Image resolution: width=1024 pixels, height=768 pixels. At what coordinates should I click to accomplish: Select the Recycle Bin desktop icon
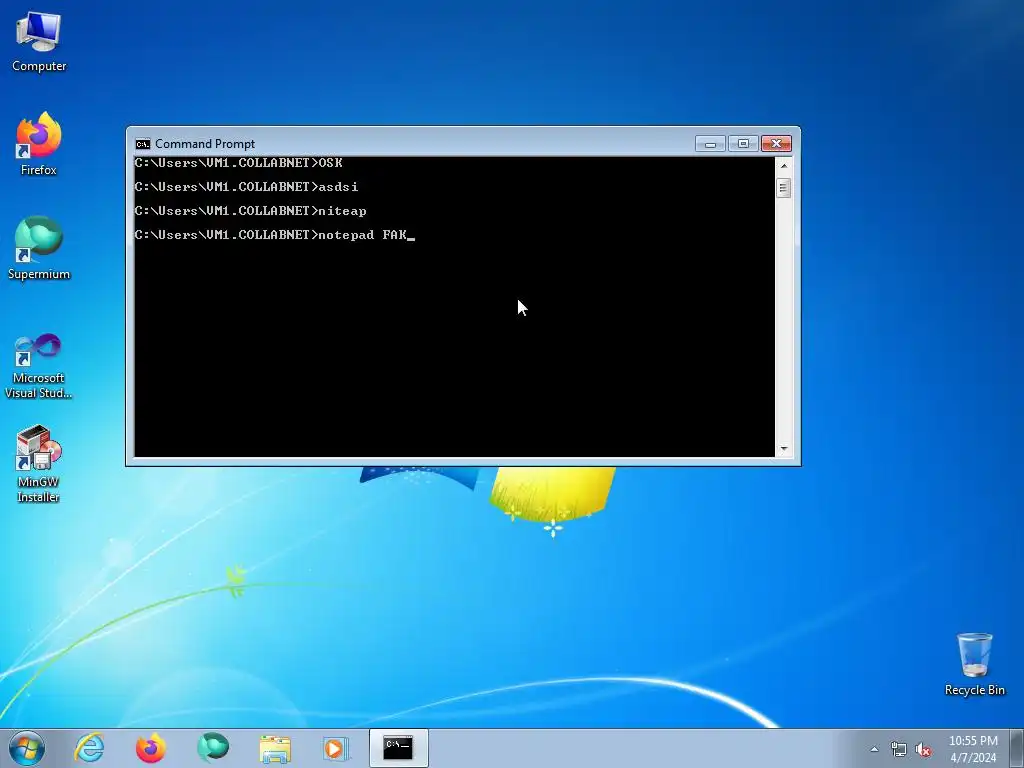pos(974,664)
